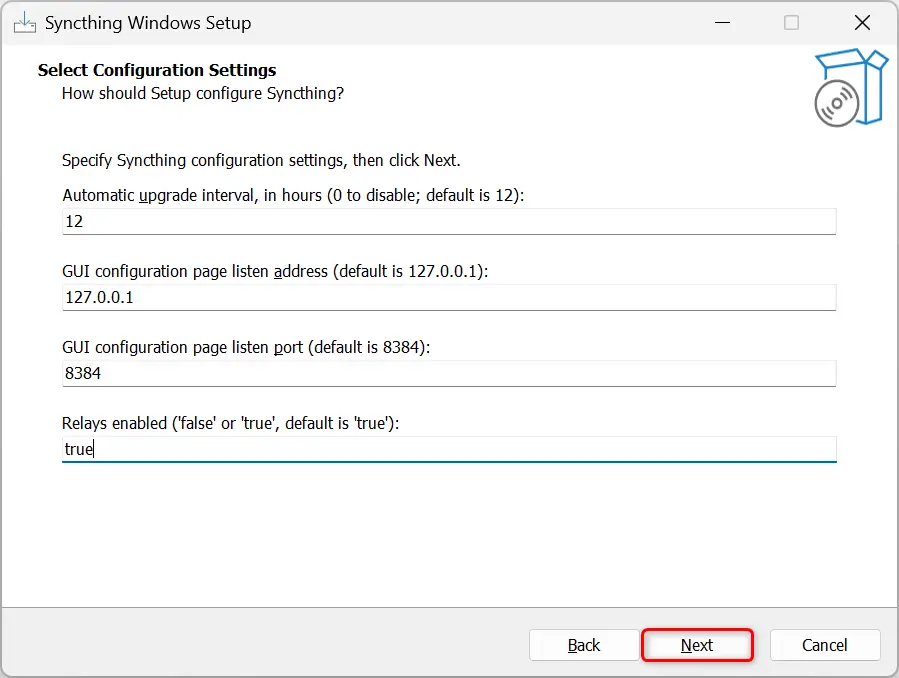Click the Relays enabled text field

(449, 449)
